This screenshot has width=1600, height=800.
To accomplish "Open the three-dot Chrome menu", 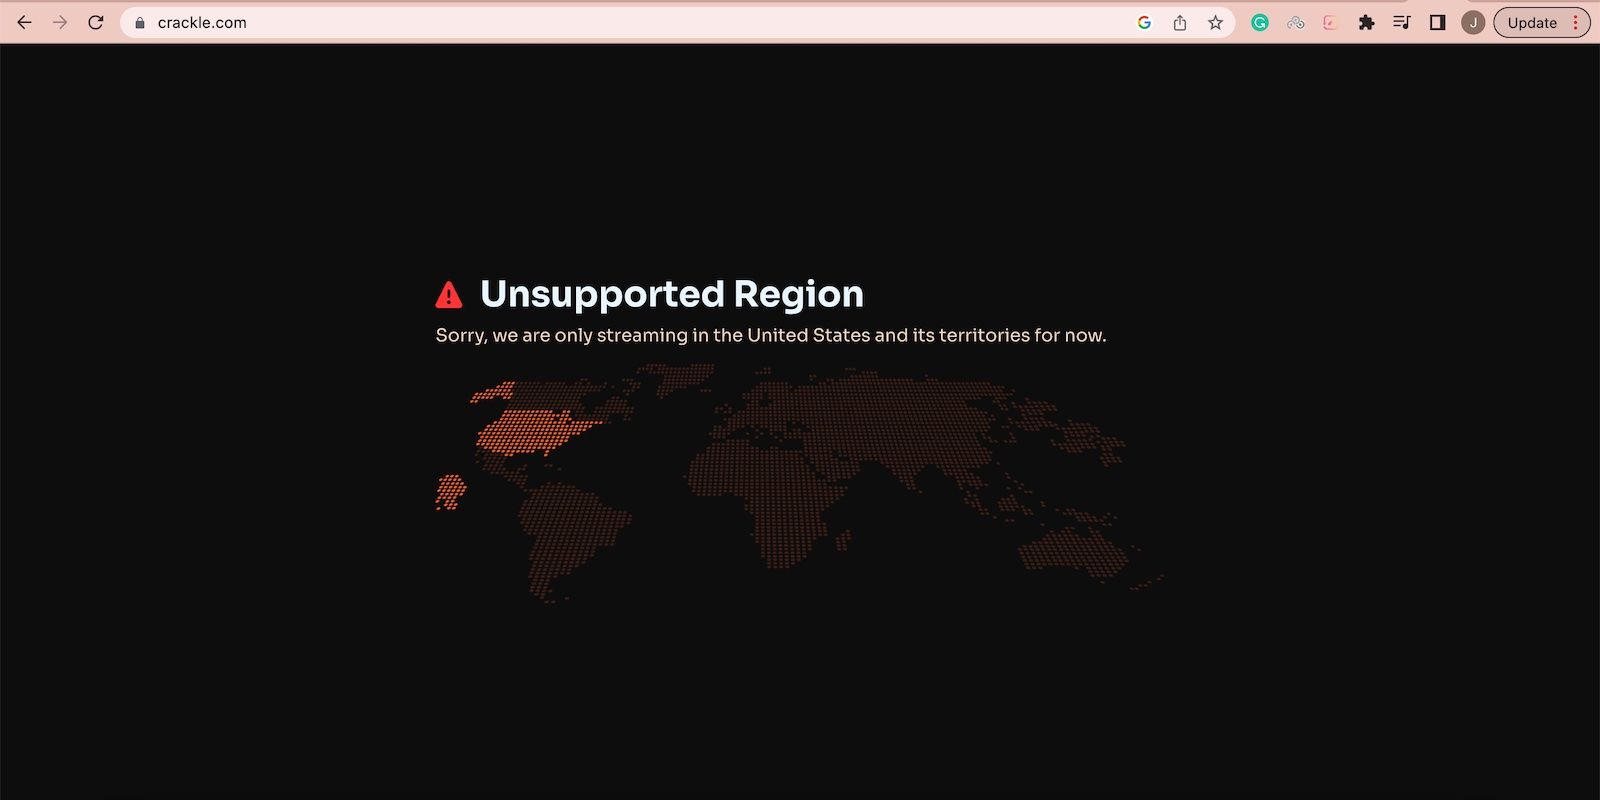I will coord(1575,23).
